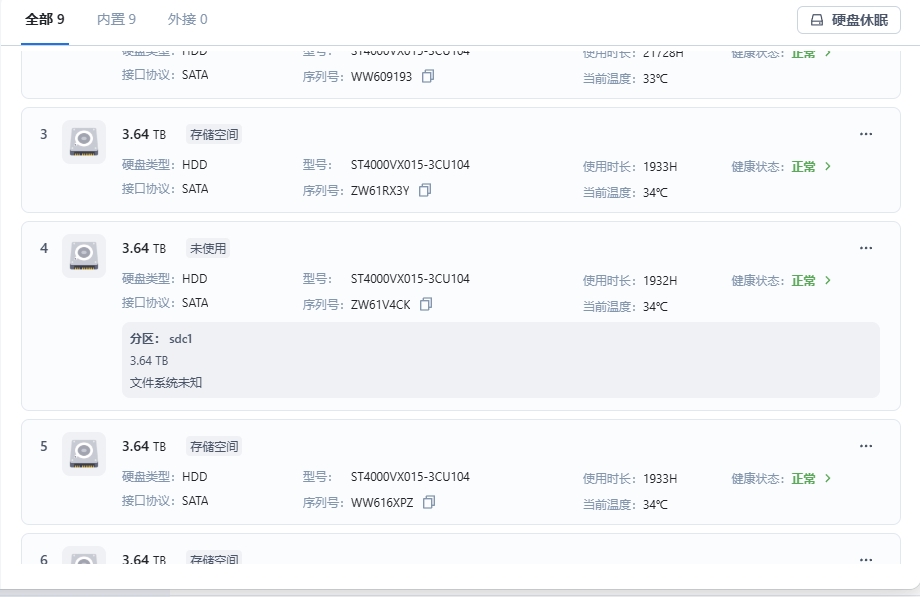Expand health status details for disk 4
The width and height of the screenshot is (920, 597).
(x=828, y=281)
